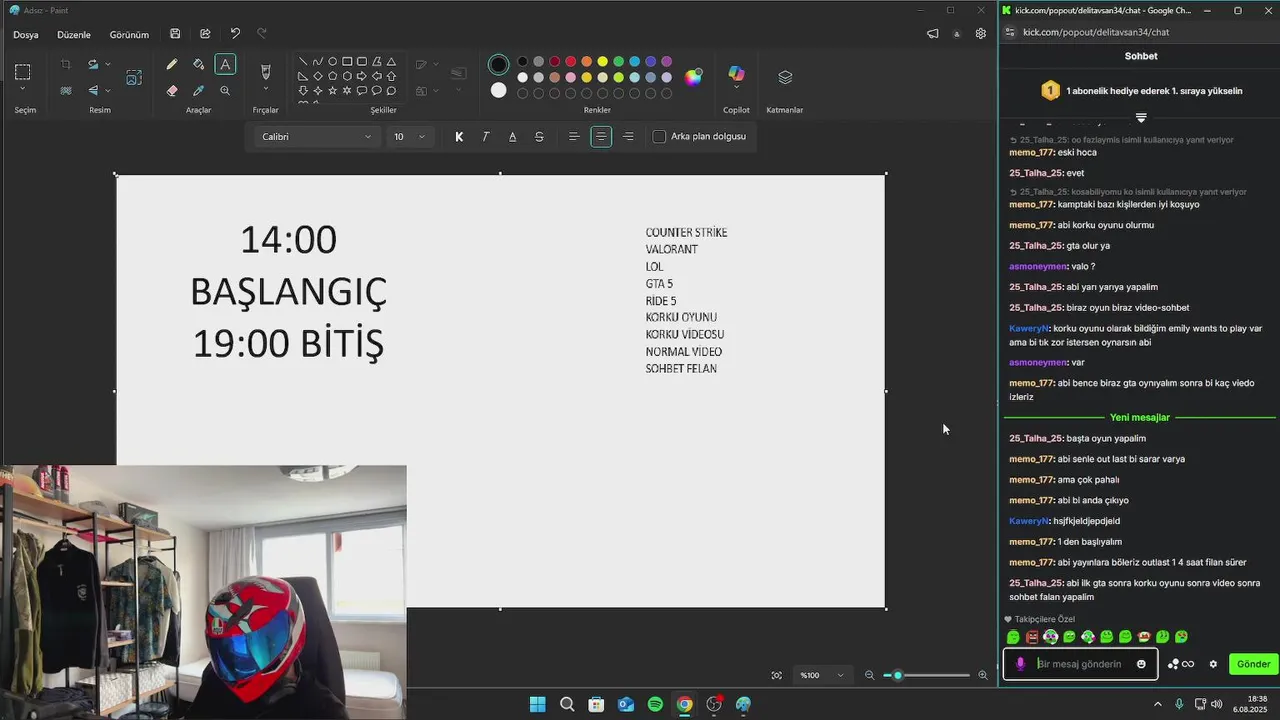The width and height of the screenshot is (1280, 720).
Task: Open Paint settings gear
Action: [x=981, y=33]
